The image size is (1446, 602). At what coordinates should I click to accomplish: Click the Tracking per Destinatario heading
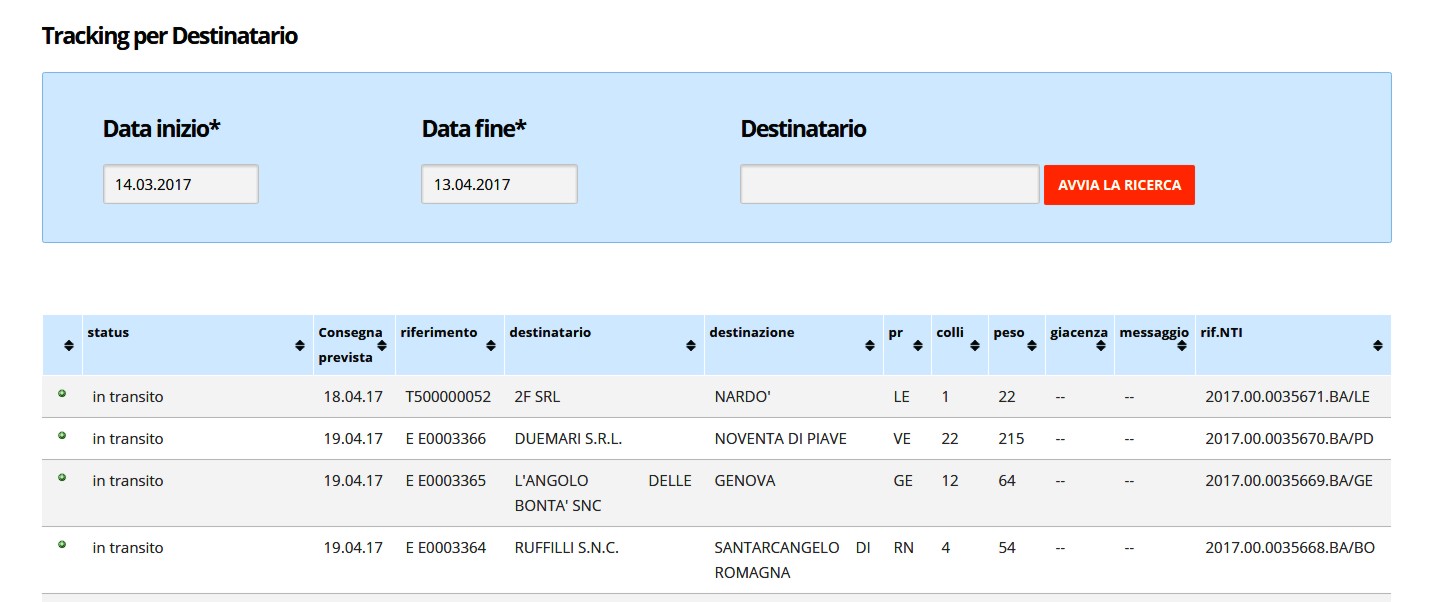pos(170,36)
